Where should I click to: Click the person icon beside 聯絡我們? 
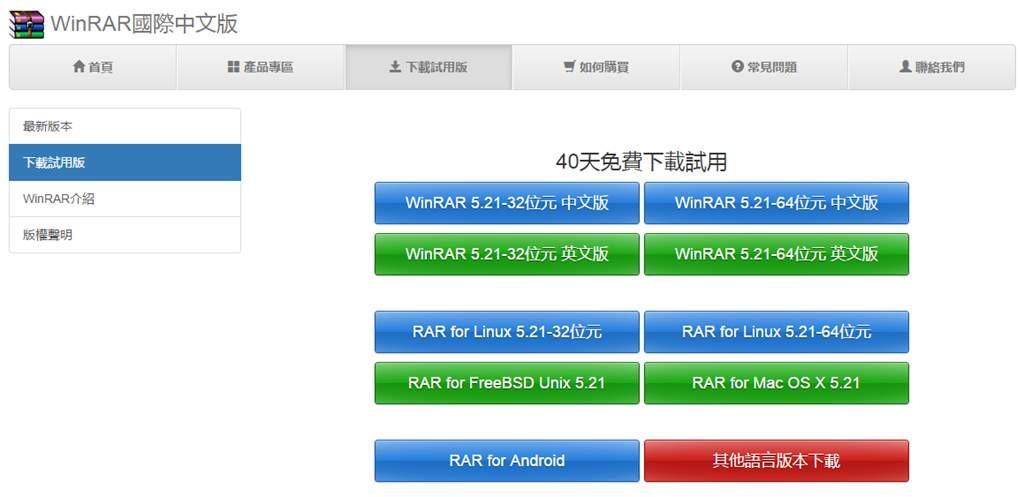tap(905, 67)
